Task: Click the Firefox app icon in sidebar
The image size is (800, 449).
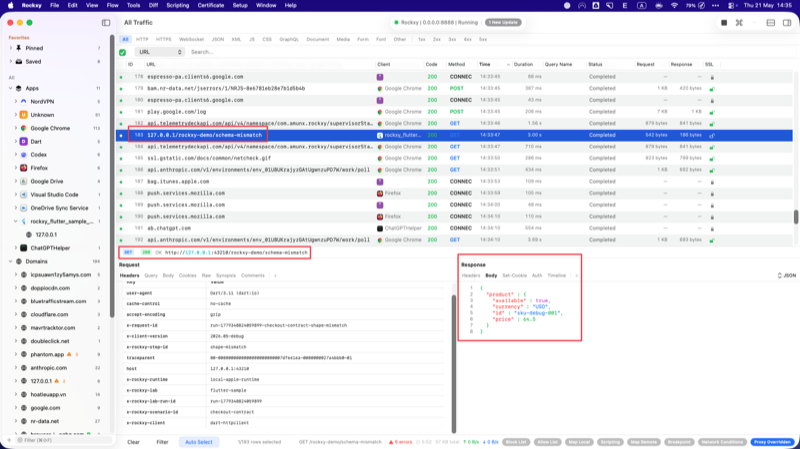Action: pyautogui.click(x=23, y=168)
